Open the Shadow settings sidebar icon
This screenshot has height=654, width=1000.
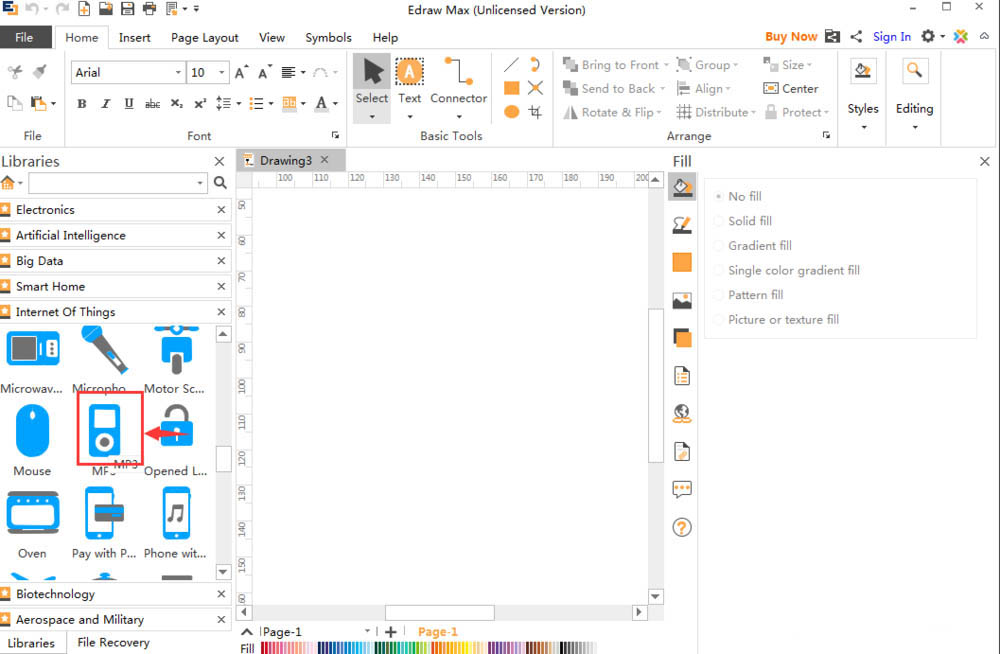pyautogui.click(x=682, y=338)
